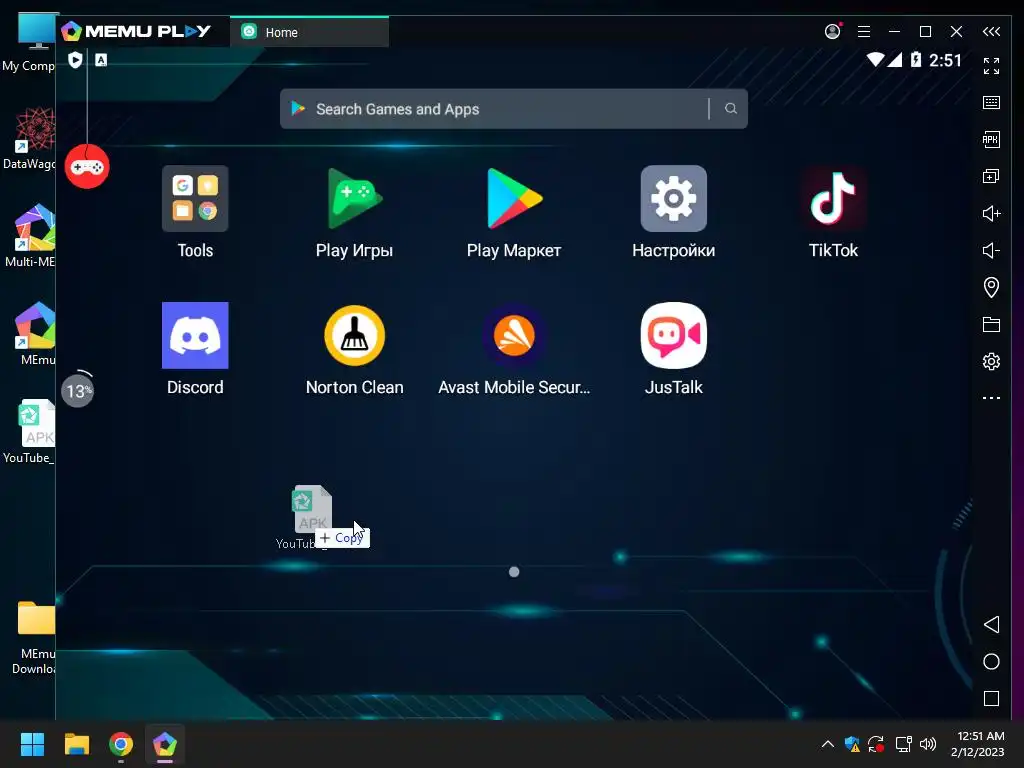1024x768 pixels.
Task: Select DataWagon desktop shortcut
Action: pos(29,138)
